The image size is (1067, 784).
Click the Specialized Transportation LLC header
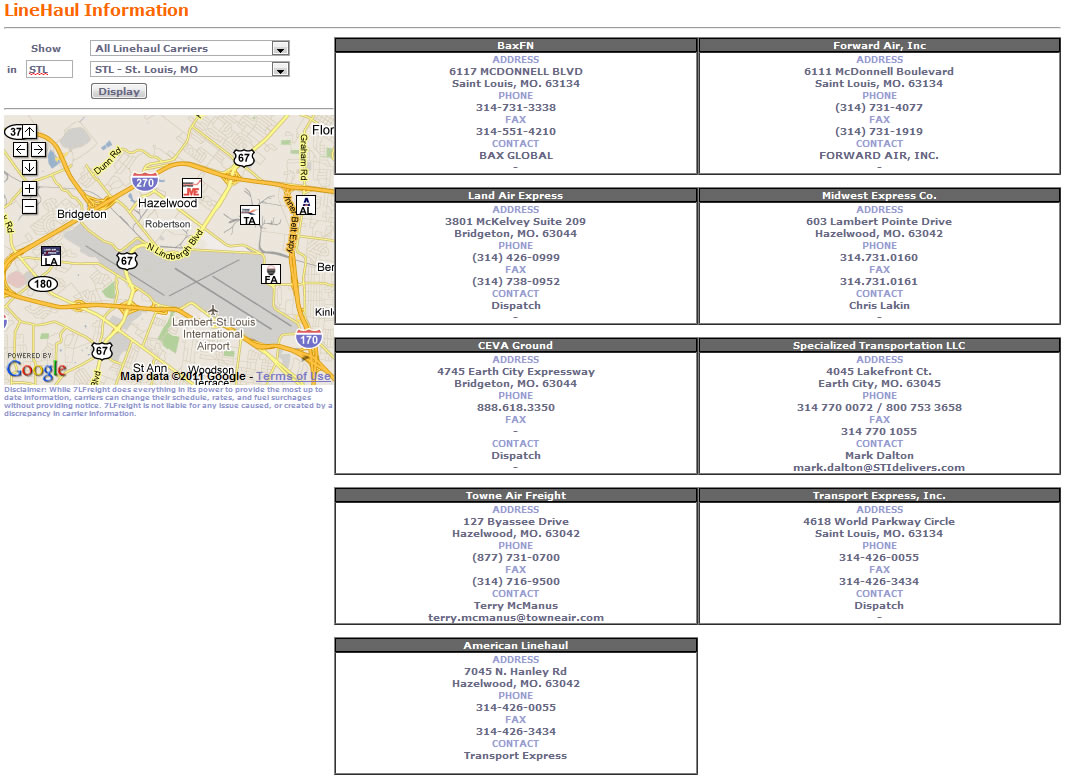(879, 345)
